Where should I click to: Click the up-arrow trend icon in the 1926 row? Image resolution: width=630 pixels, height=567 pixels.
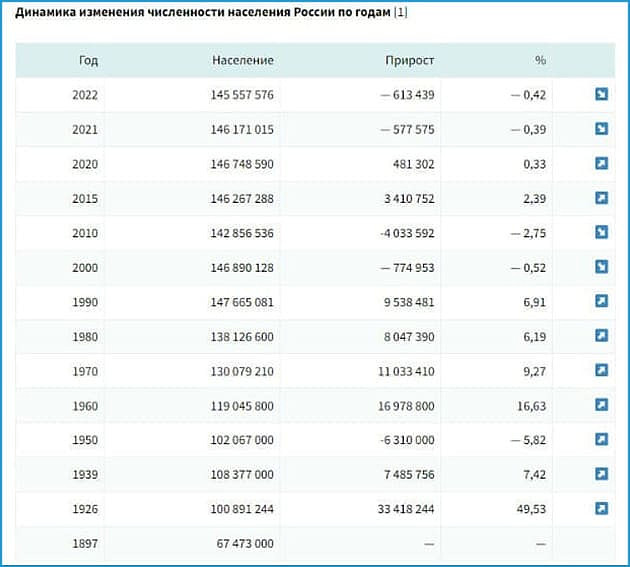pyautogui.click(x=601, y=508)
